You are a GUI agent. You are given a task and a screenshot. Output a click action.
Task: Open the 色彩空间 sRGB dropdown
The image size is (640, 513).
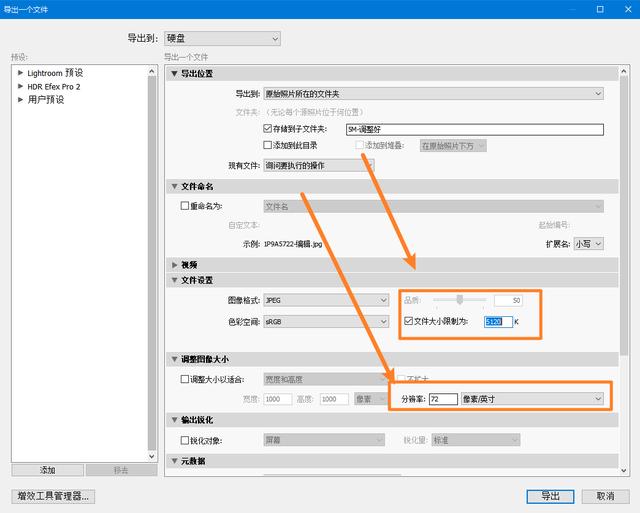click(326, 322)
